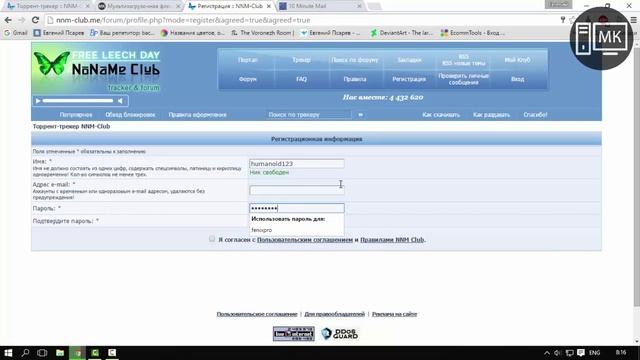
Task: Click footer Реклама на сайте link
Action: pos(394,314)
